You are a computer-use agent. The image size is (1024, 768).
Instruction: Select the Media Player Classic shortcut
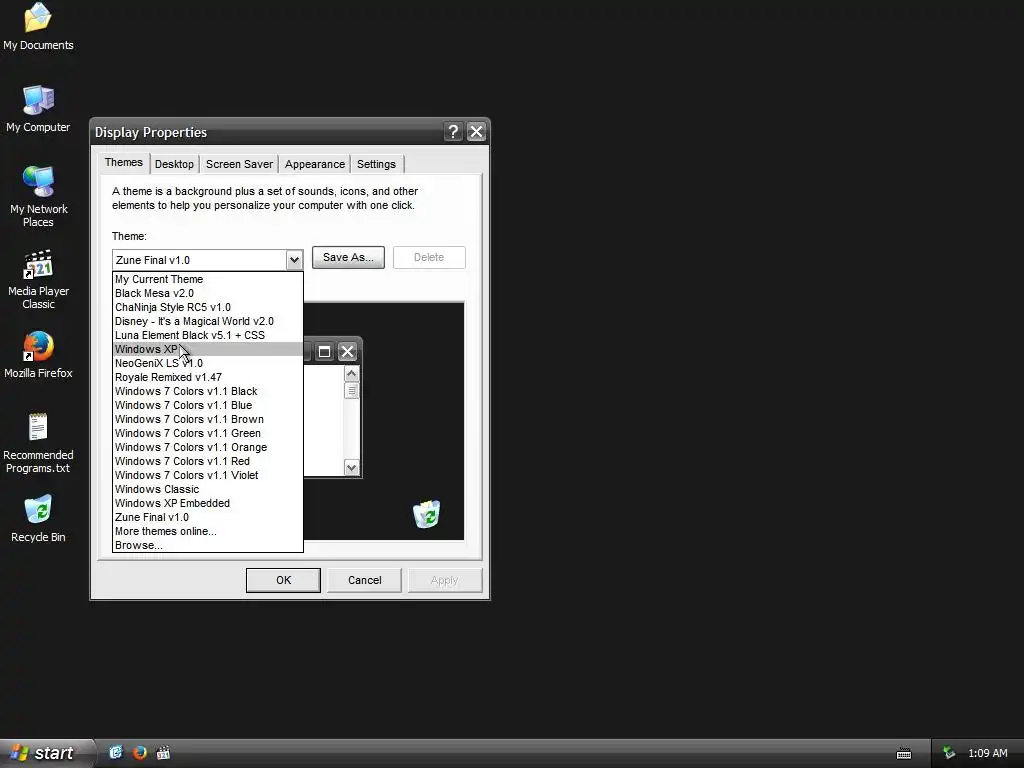[x=38, y=280]
